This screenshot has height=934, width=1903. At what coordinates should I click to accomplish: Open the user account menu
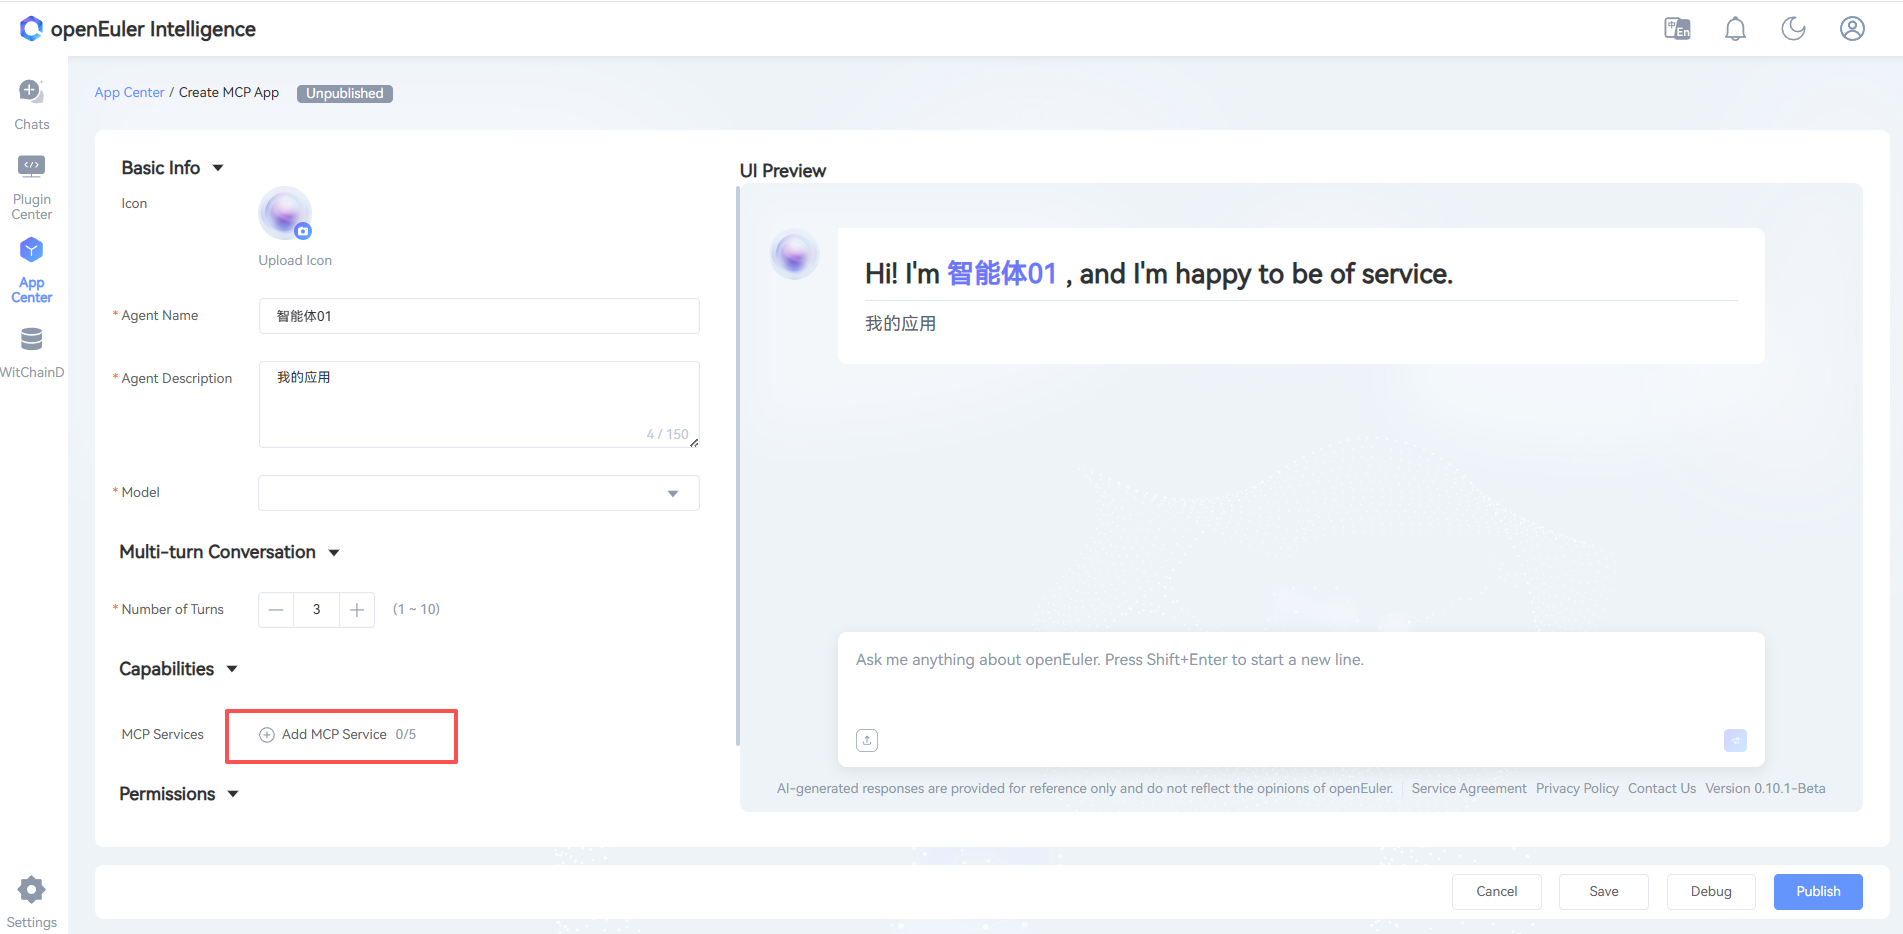click(x=1852, y=29)
